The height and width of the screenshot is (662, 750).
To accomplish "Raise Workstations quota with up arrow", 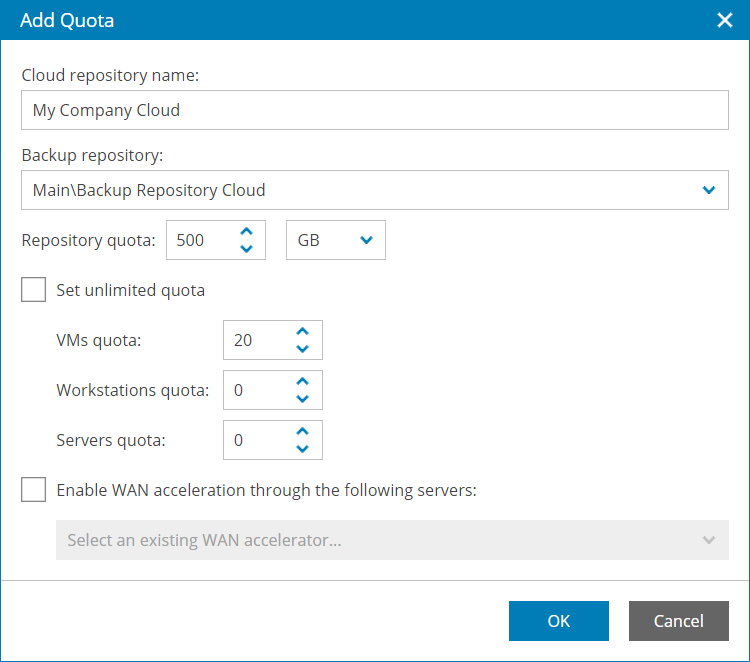I will pos(302,382).
